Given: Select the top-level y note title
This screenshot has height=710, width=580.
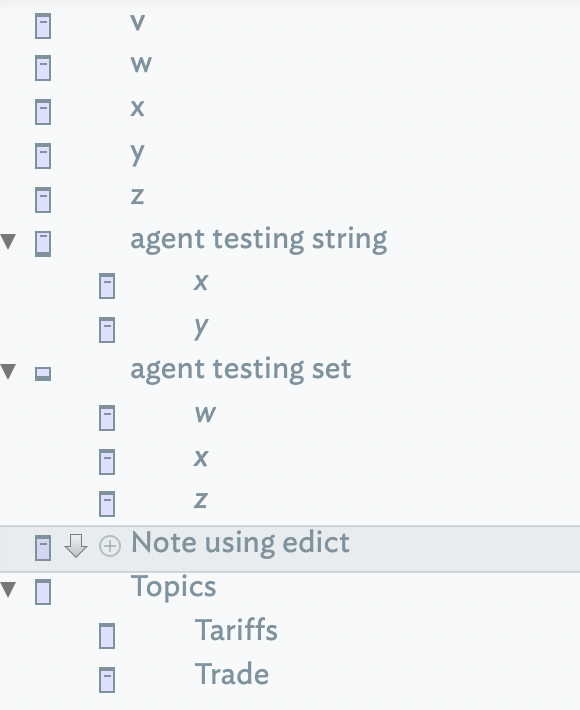Looking at the screenshot, I should click(138, 154).
